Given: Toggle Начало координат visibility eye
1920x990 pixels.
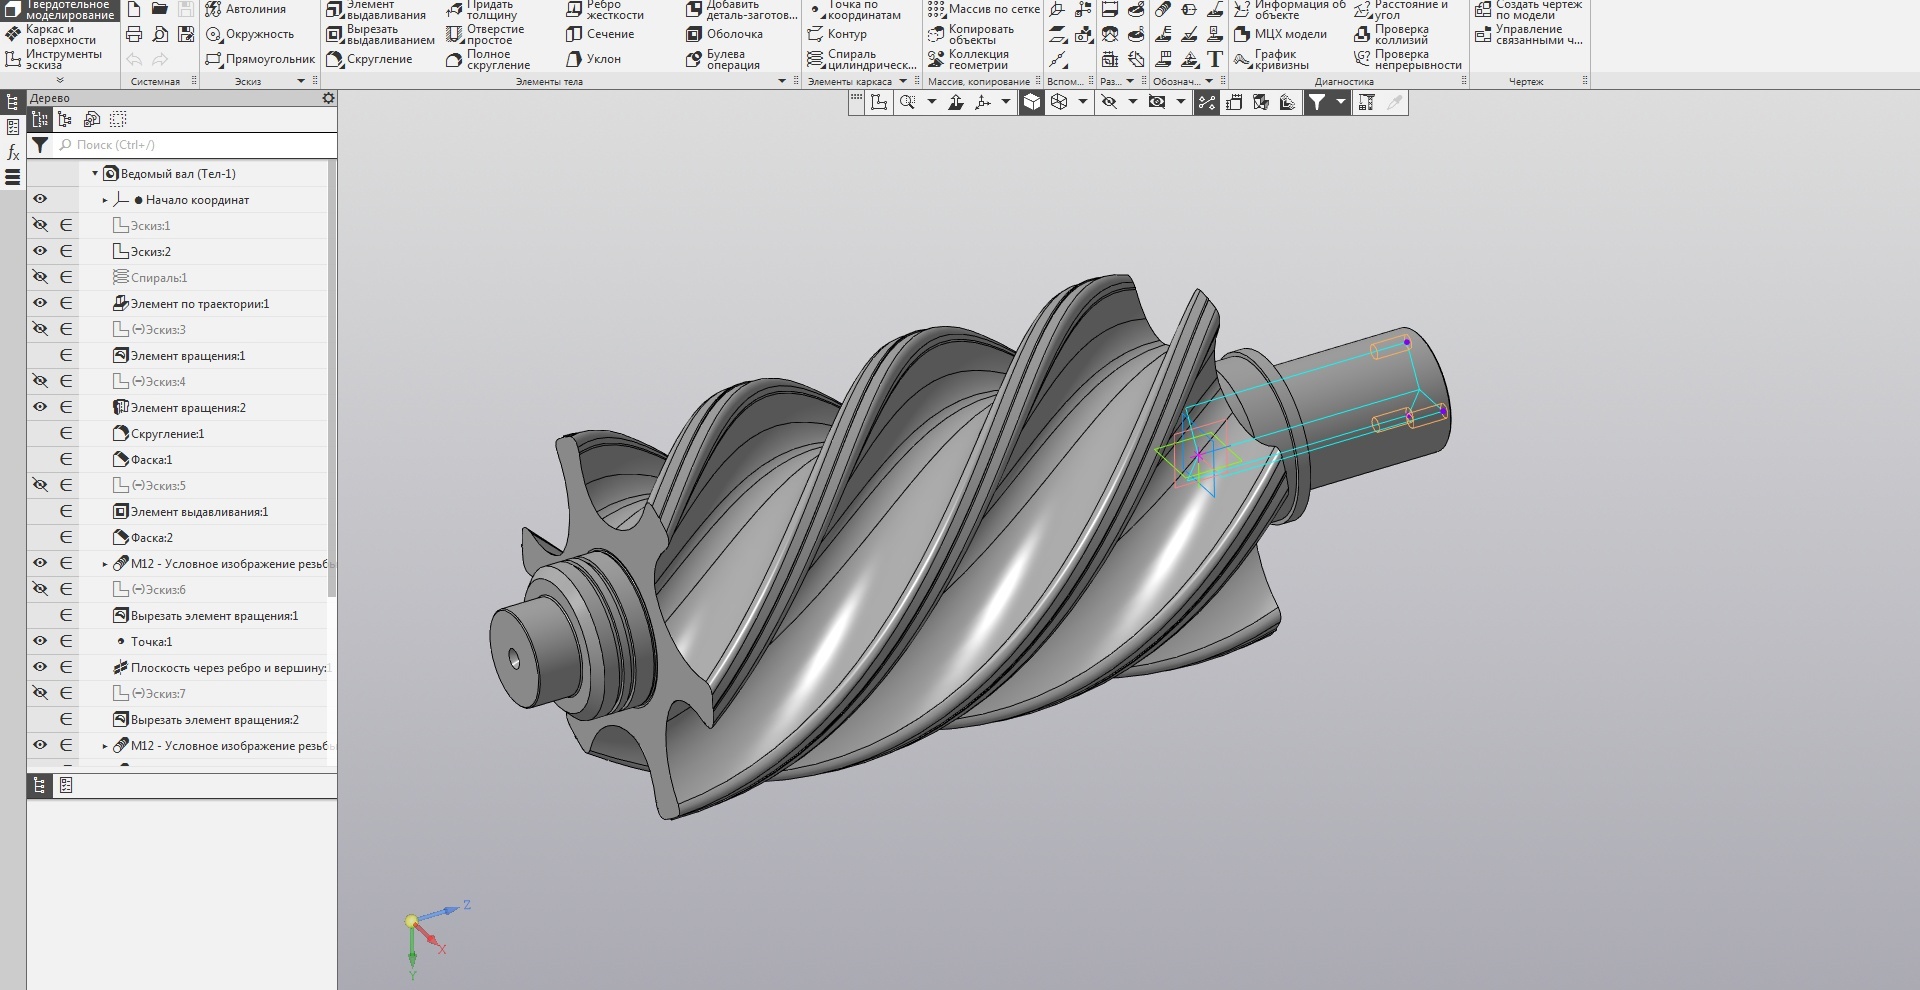Looking at the screenshot, I should click(40, 199).
